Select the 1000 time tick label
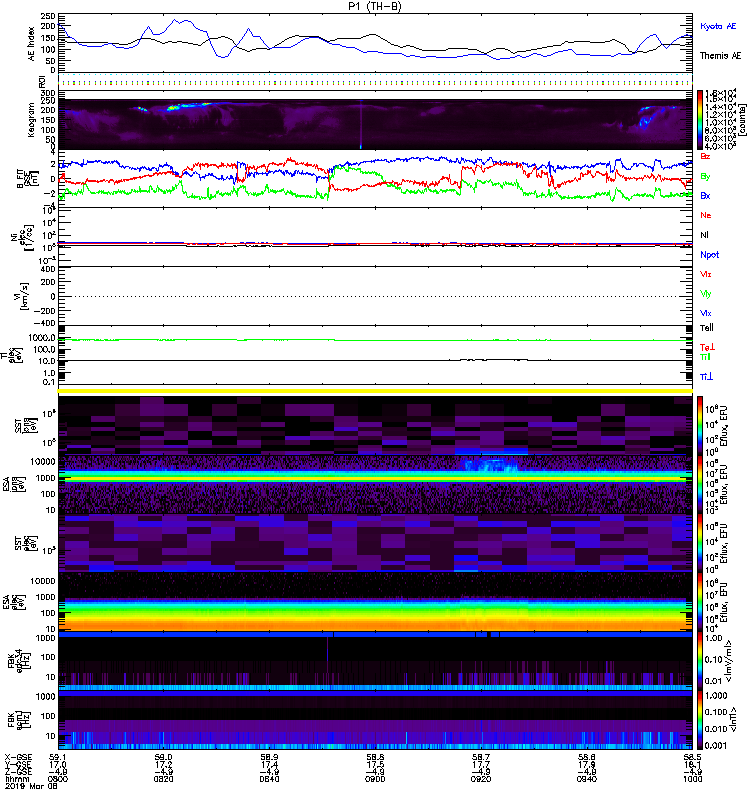750x800 pixels. click(692, 779)
